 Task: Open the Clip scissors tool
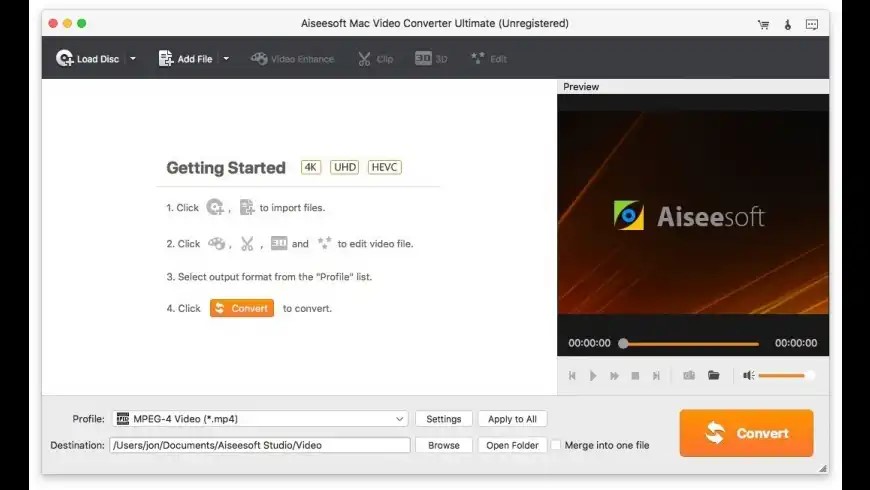click(x=375, y=58)
